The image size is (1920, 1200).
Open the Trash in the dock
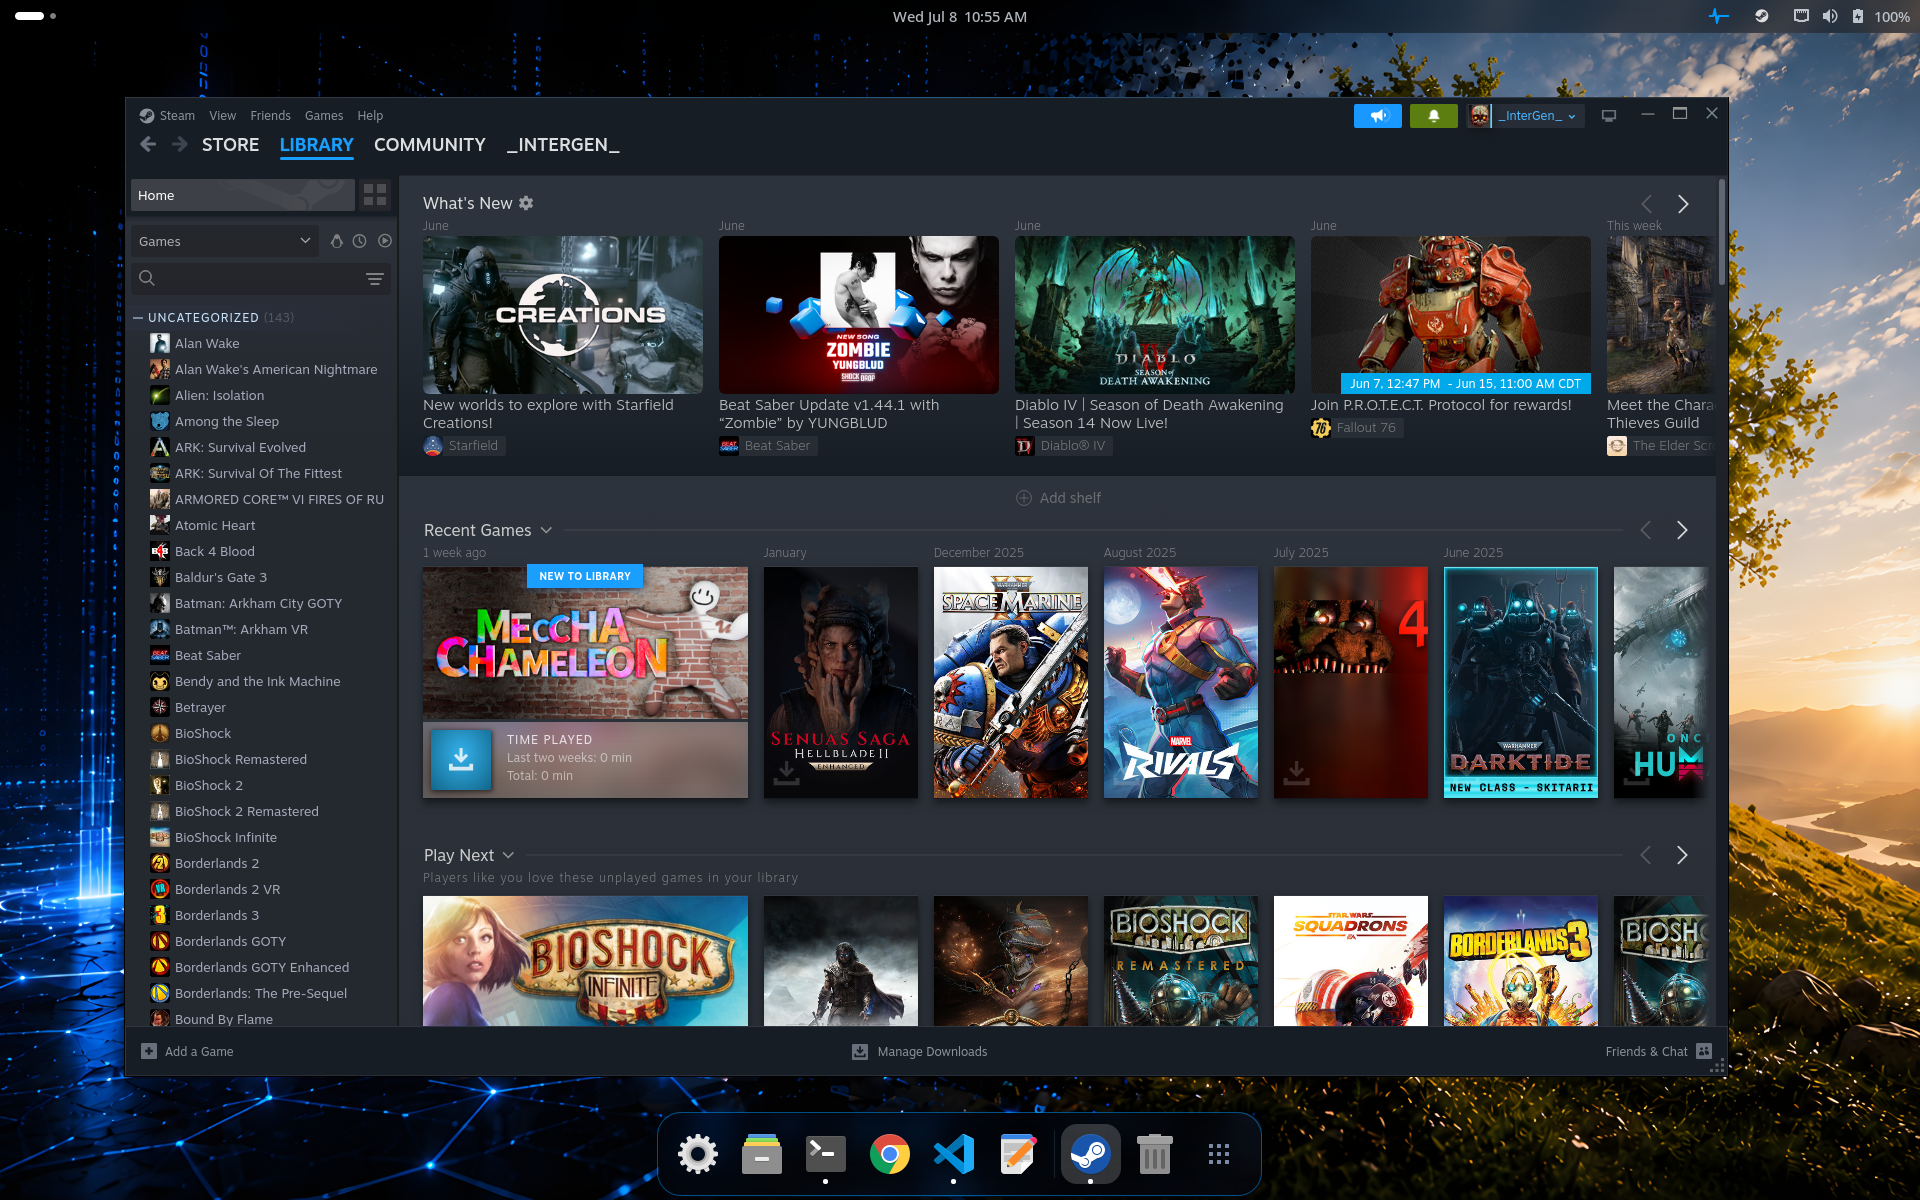pos(1154,1154)
